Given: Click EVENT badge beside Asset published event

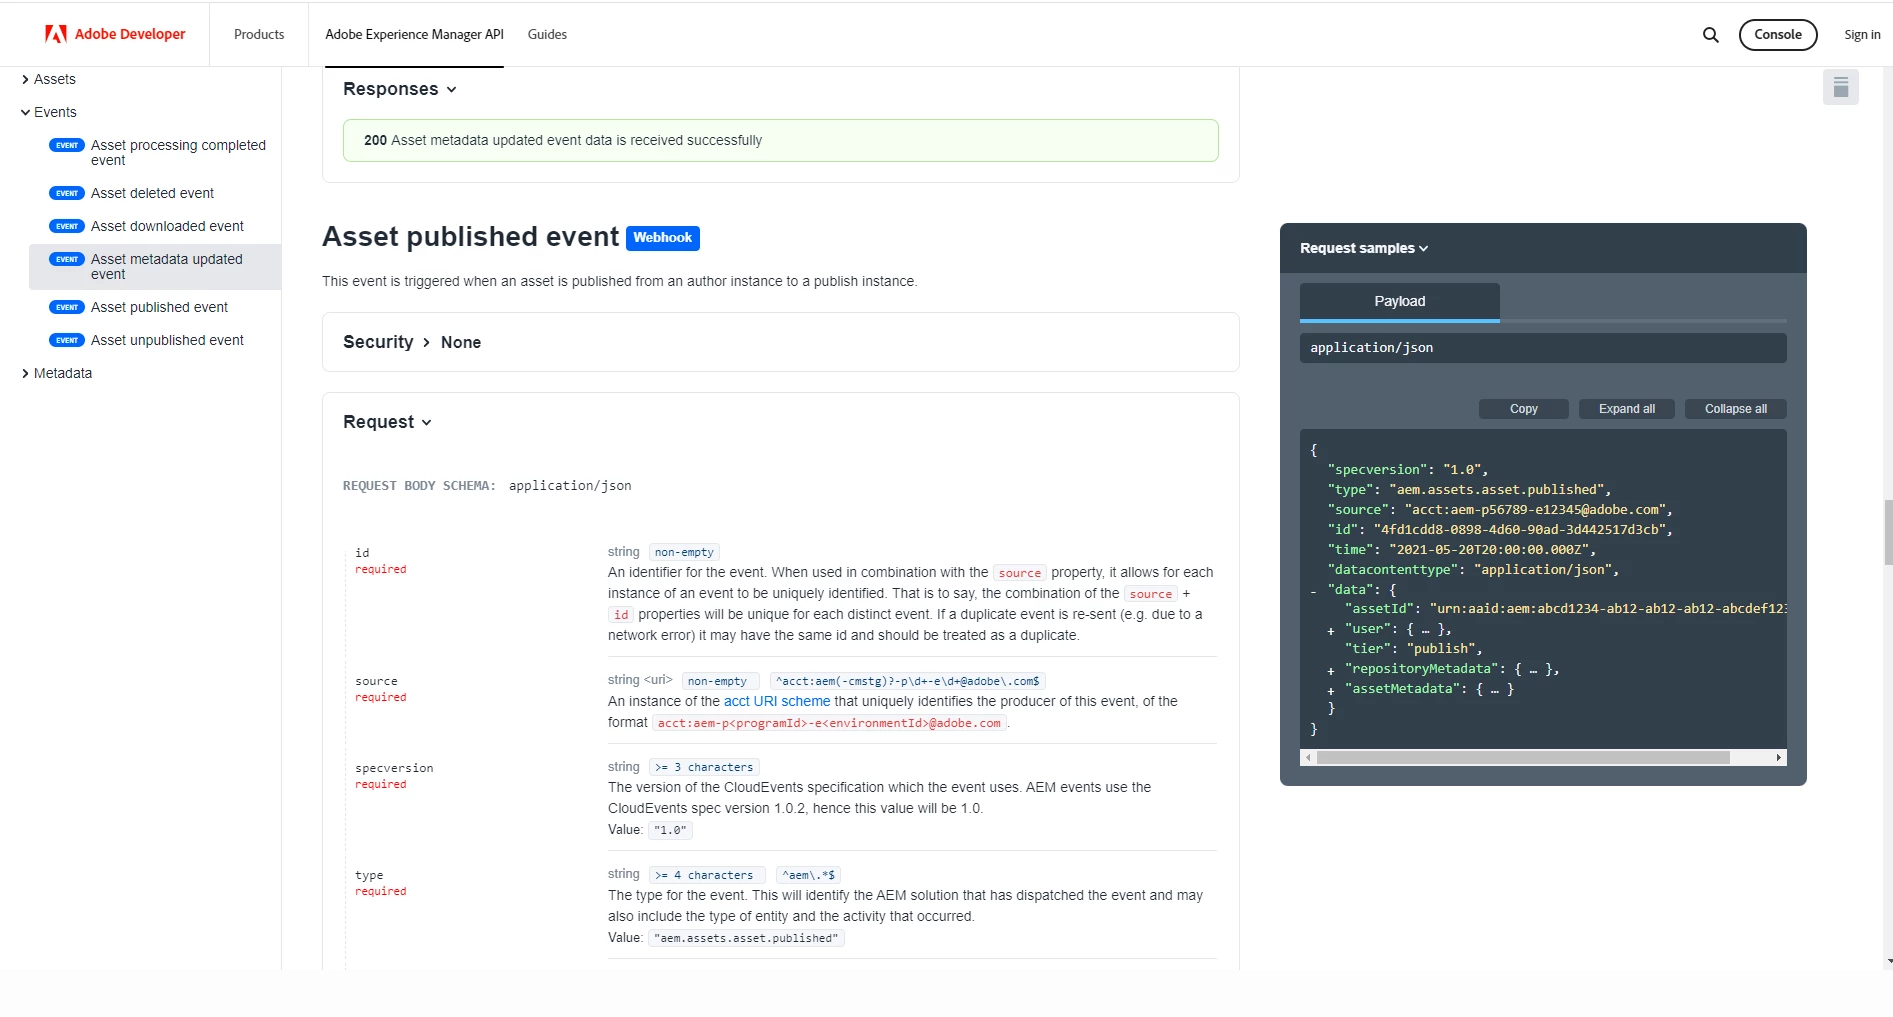Looking at the screenshot, I should click(67, 307).
